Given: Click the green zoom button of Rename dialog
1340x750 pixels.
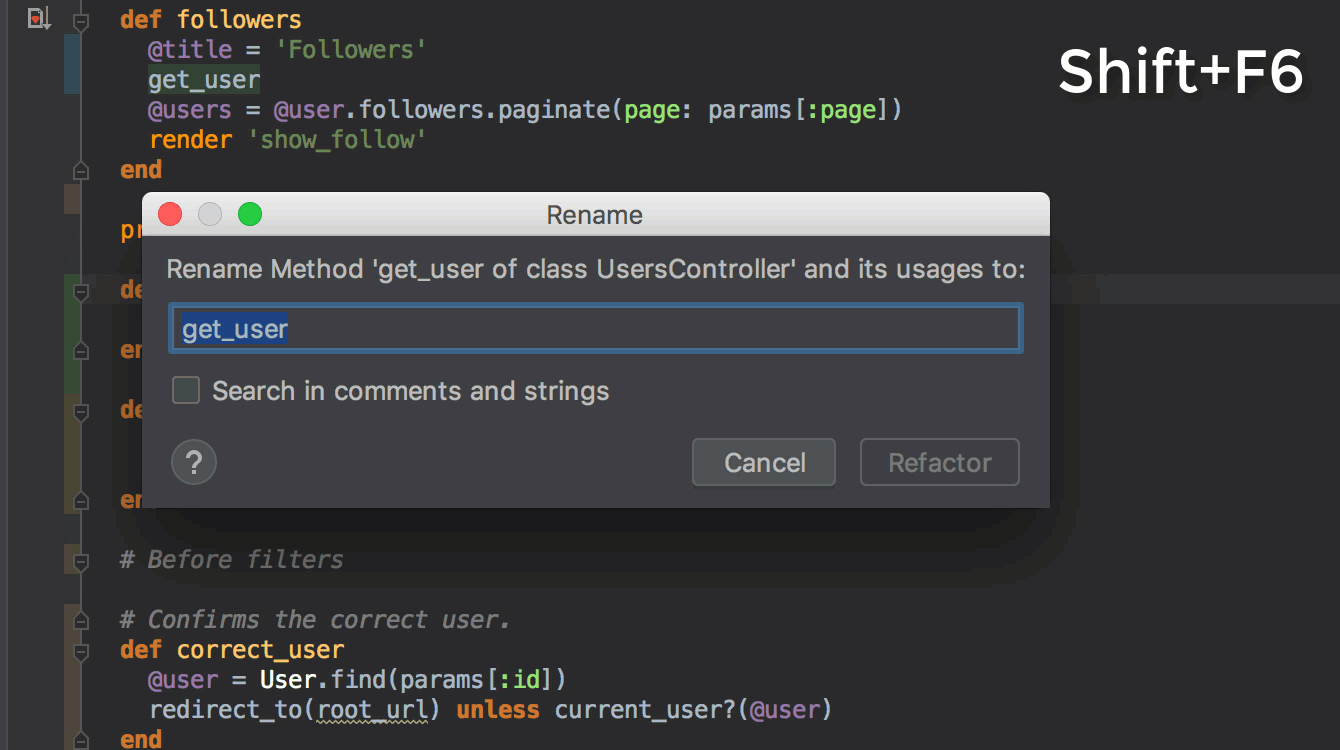Looking at the screenshot, I should [250, 214].
